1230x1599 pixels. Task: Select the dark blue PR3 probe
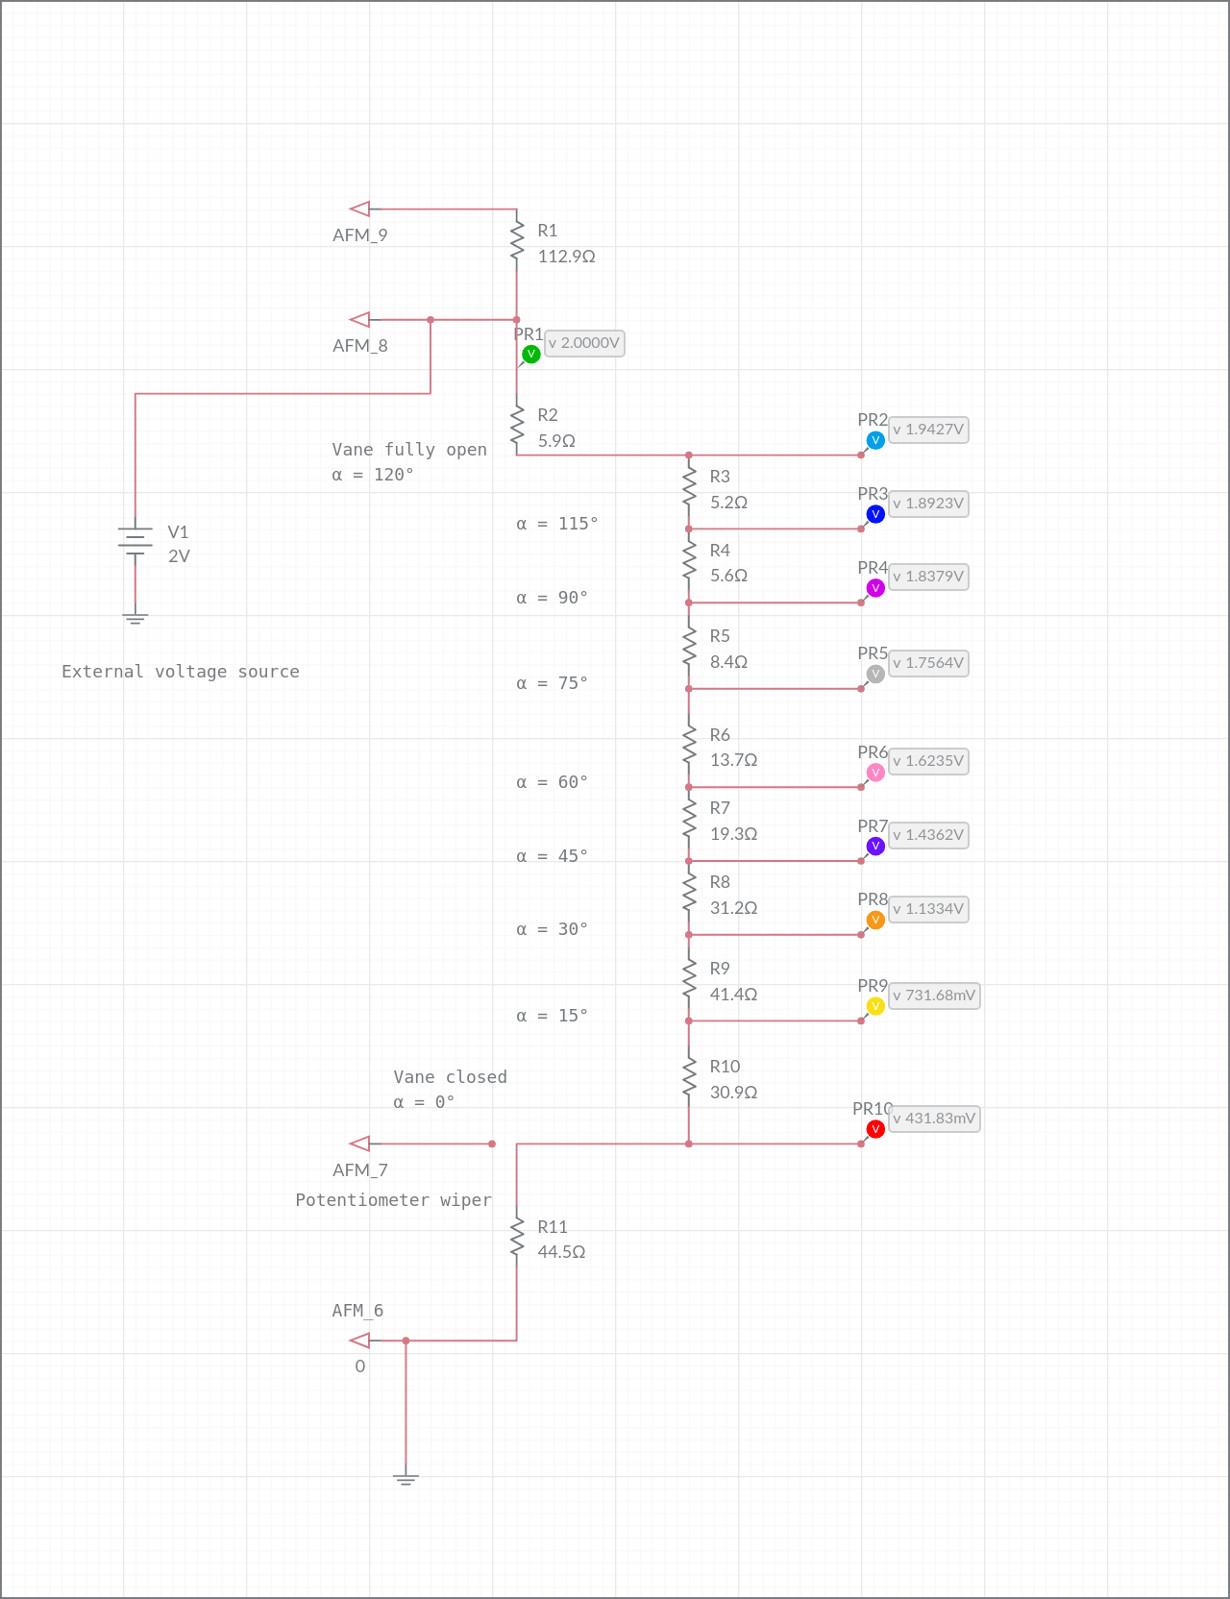coord(875,514)
